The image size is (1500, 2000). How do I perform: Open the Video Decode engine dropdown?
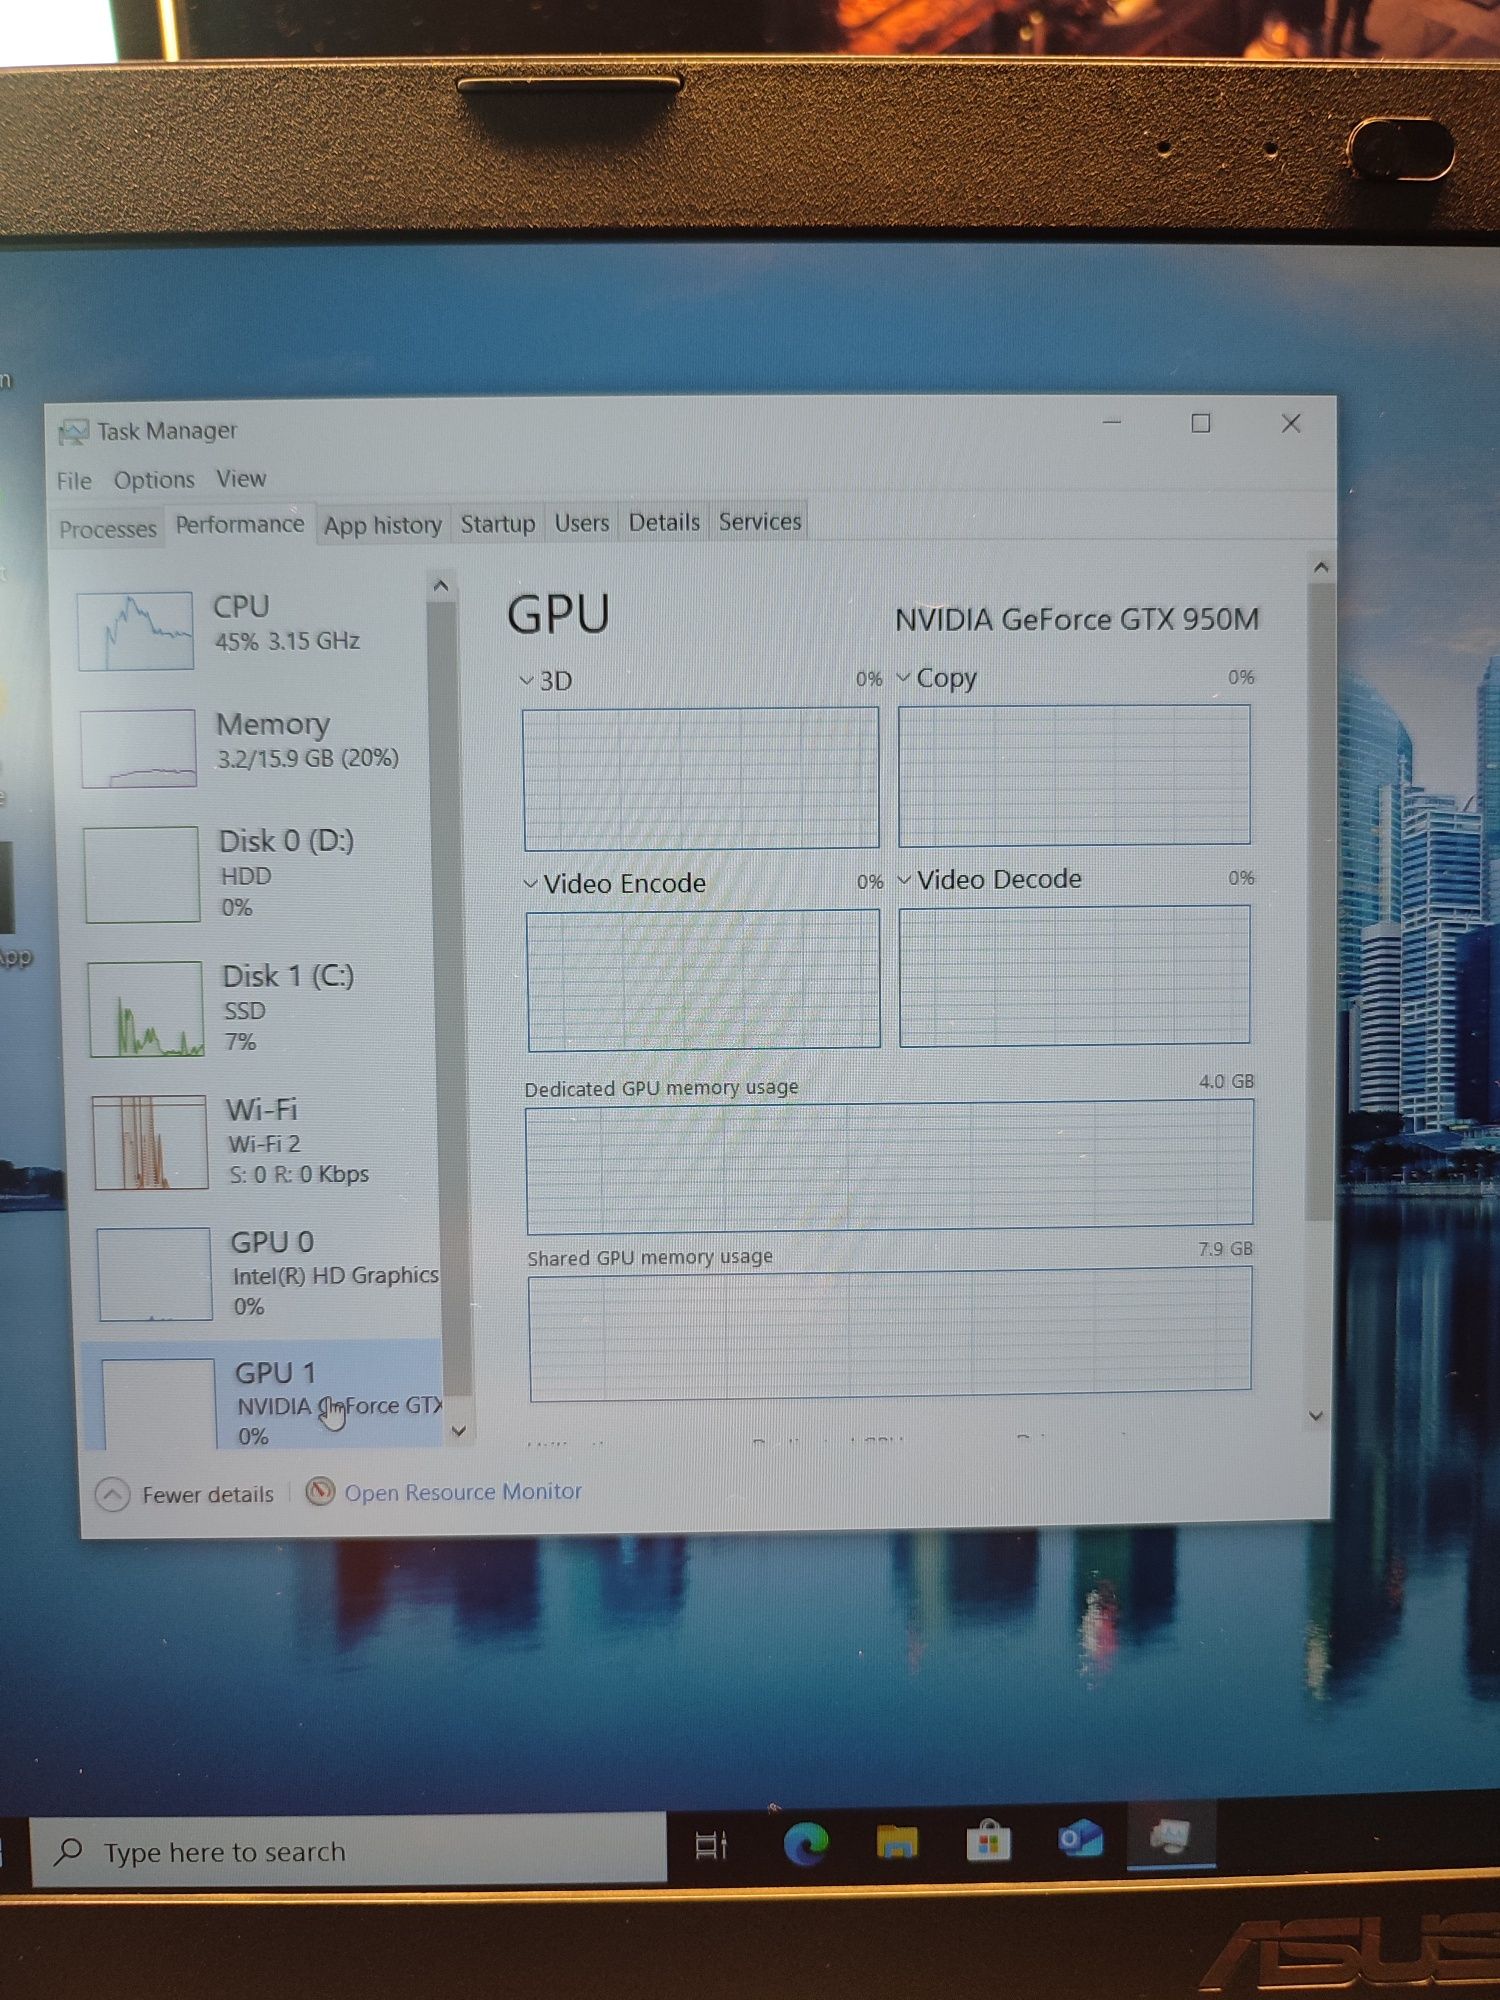tap(989, 879)
